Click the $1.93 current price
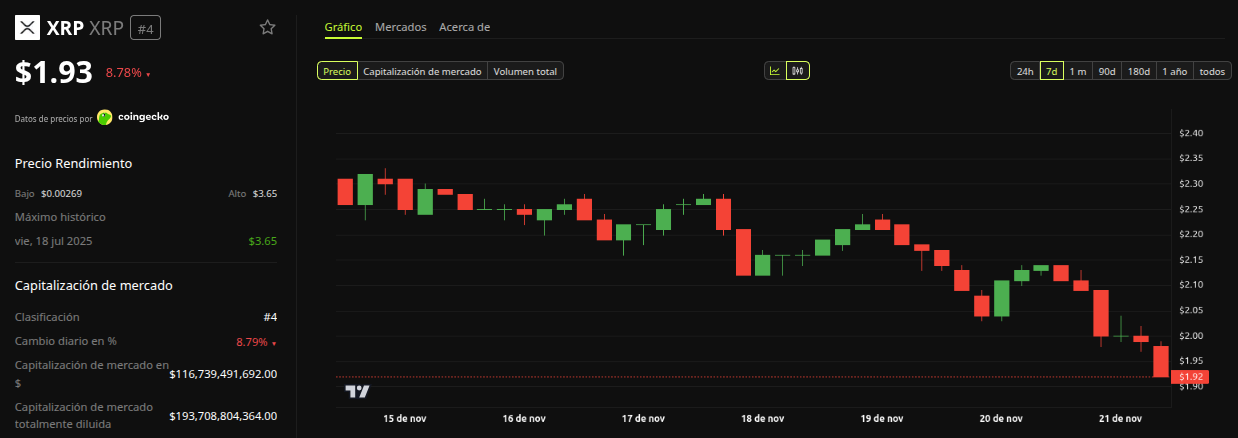This screenshot has width=1238, height=438. [x=54, y=72]
